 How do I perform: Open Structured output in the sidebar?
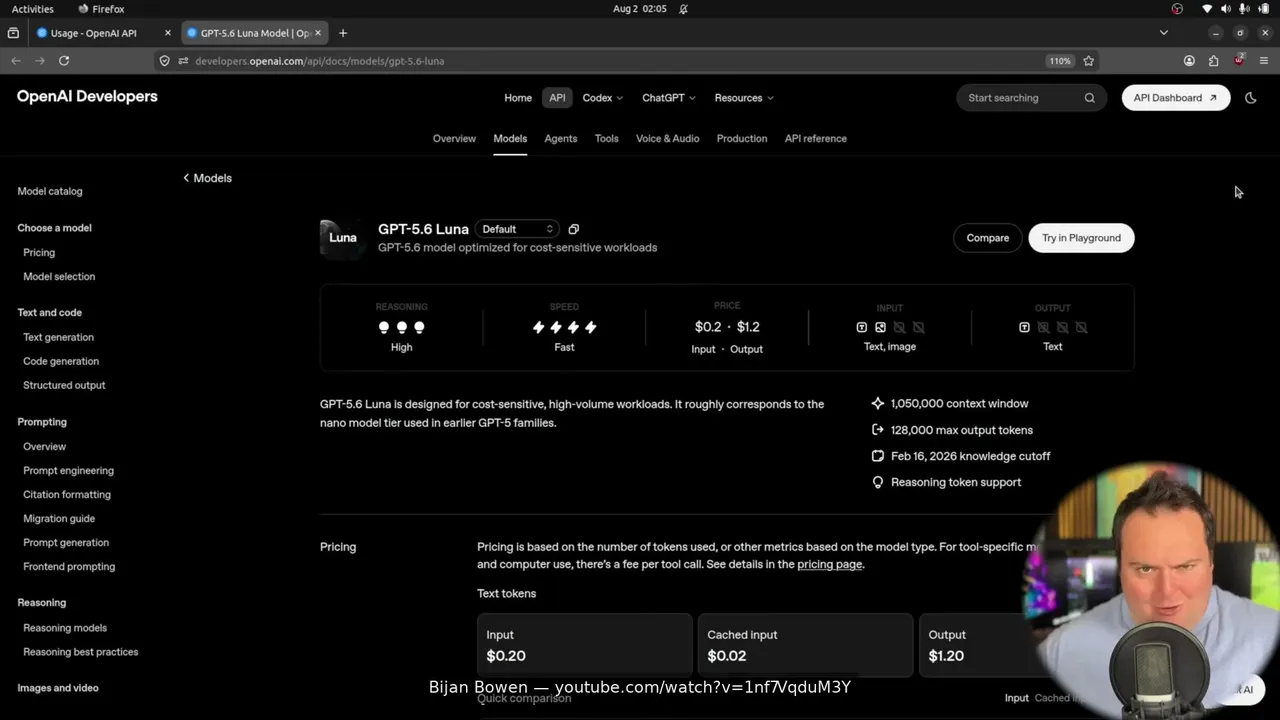pyautogui.click(x=64, y=386)
